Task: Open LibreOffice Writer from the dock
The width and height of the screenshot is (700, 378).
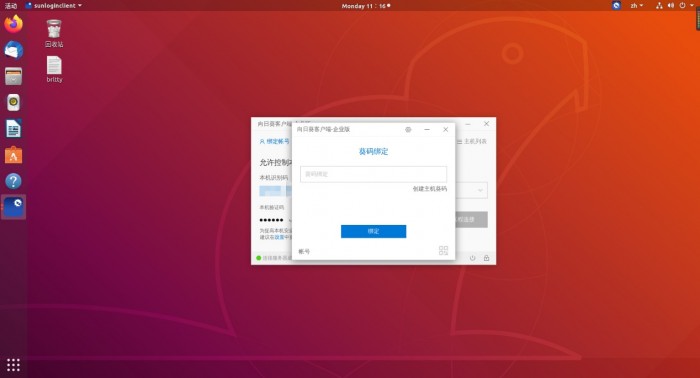Action: 13,129
